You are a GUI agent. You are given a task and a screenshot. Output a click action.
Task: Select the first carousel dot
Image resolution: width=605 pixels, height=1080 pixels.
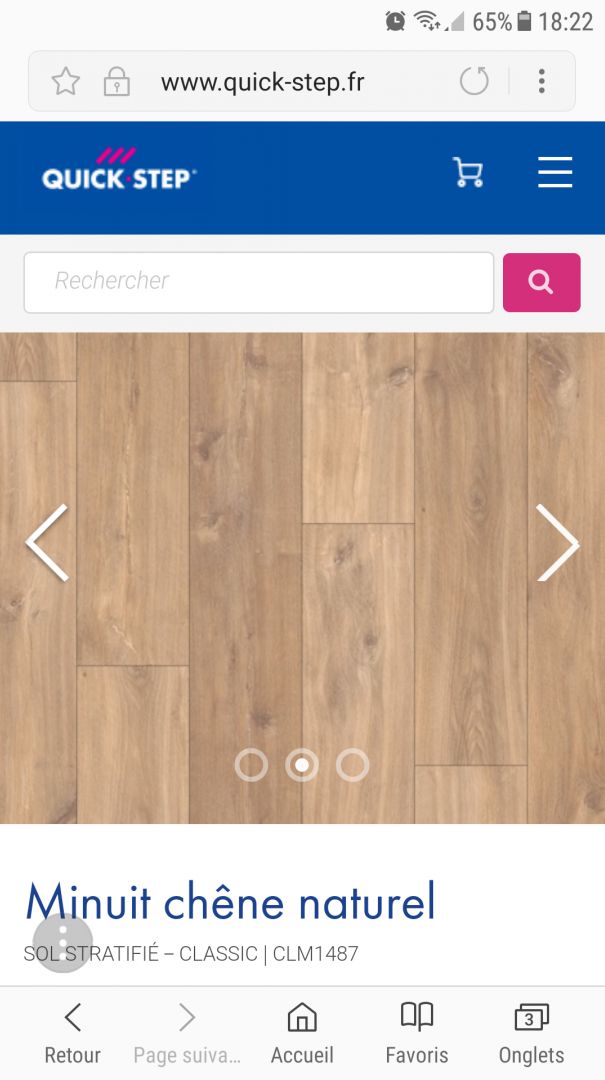click(251, 765)
